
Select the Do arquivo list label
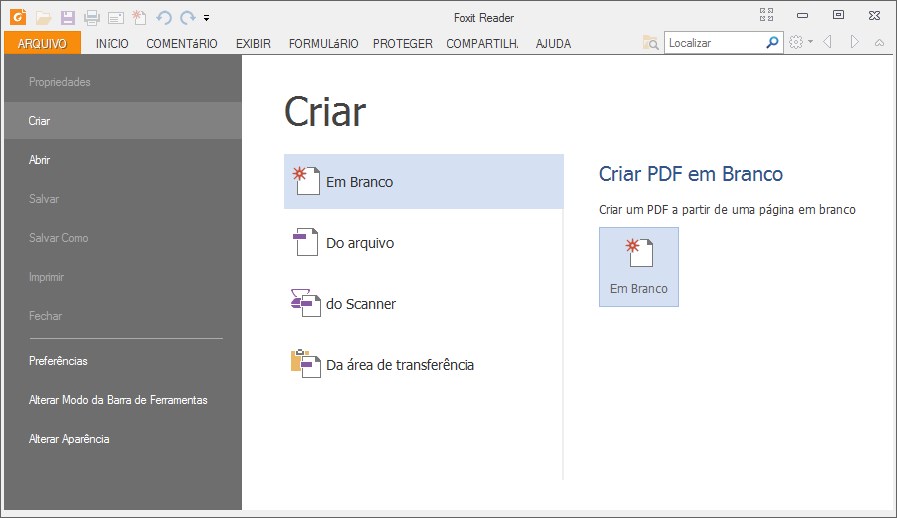[360, 243]
